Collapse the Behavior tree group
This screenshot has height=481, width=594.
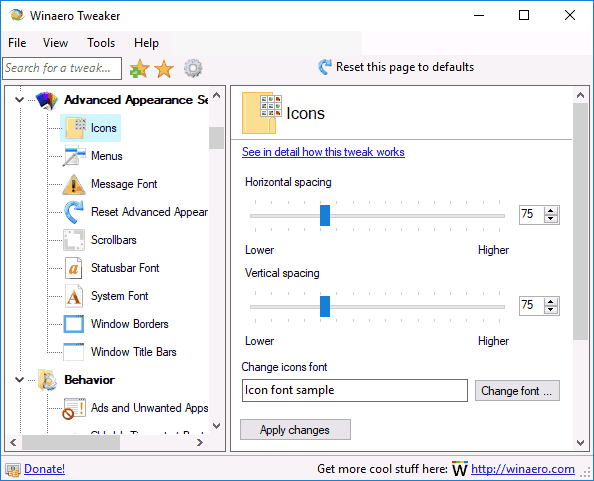[19, 379]
